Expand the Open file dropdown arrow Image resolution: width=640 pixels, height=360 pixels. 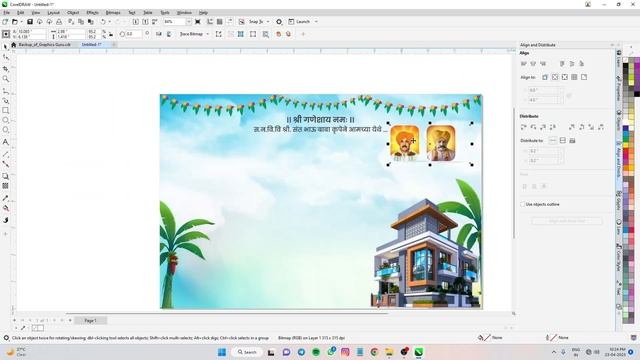21,22
